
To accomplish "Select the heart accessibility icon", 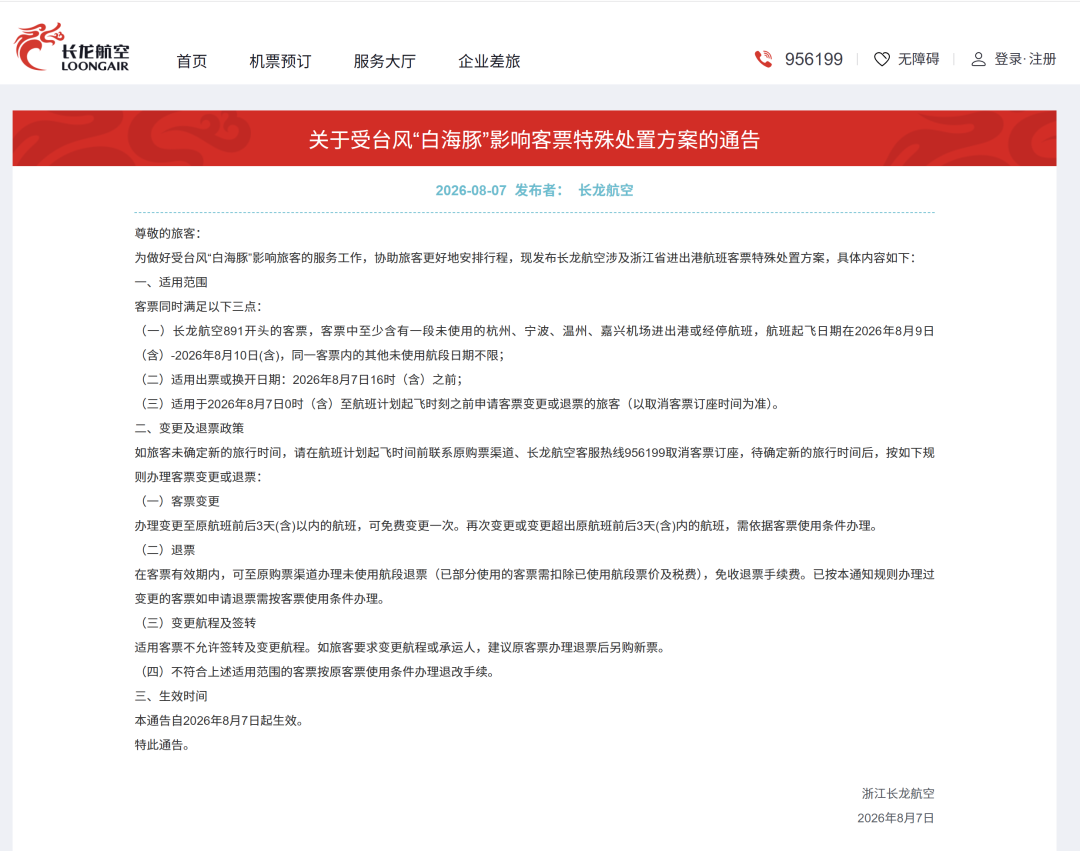I will click(882, 59).
